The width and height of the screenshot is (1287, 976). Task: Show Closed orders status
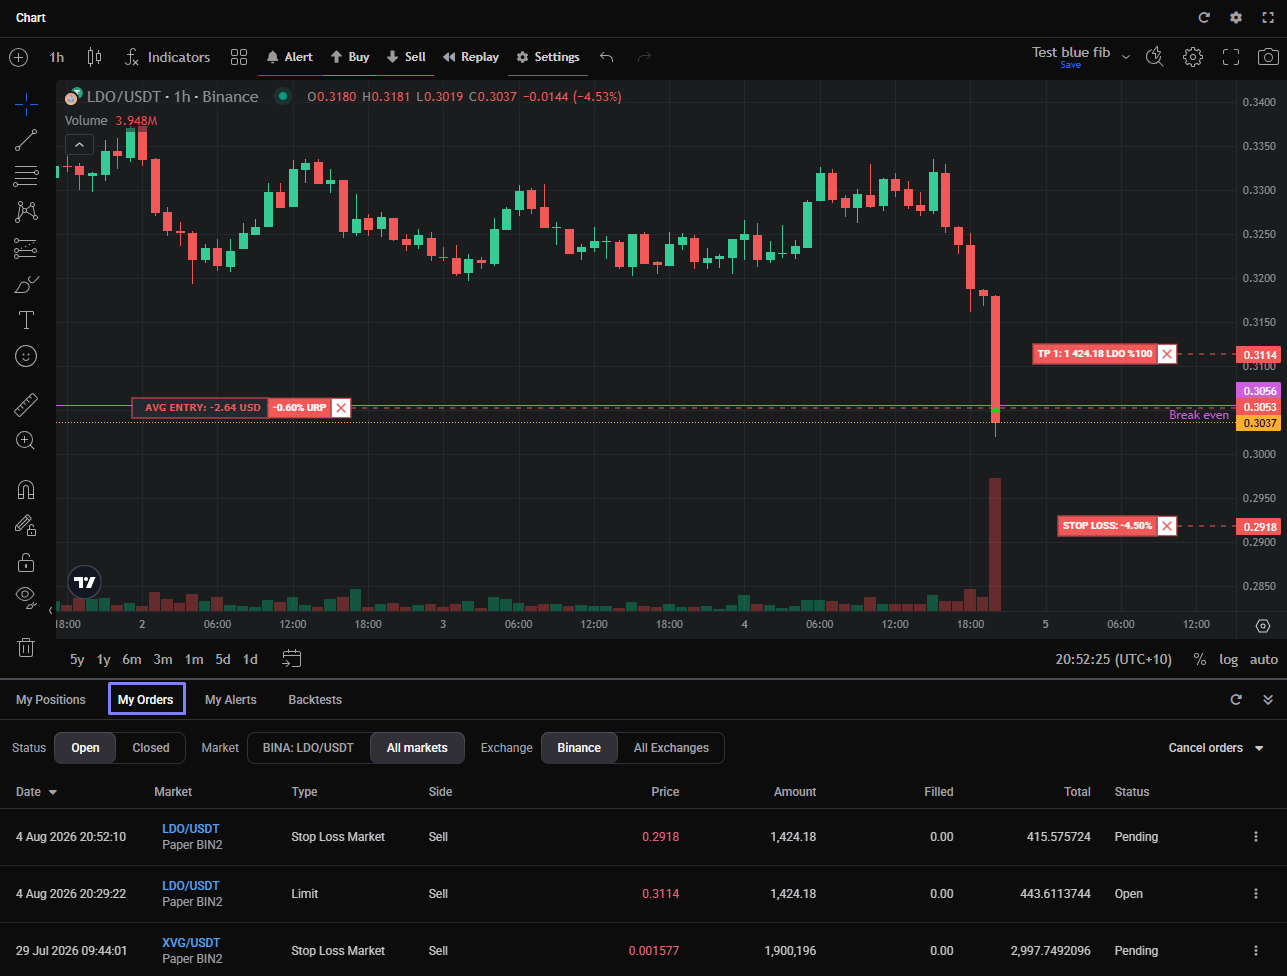151,748
